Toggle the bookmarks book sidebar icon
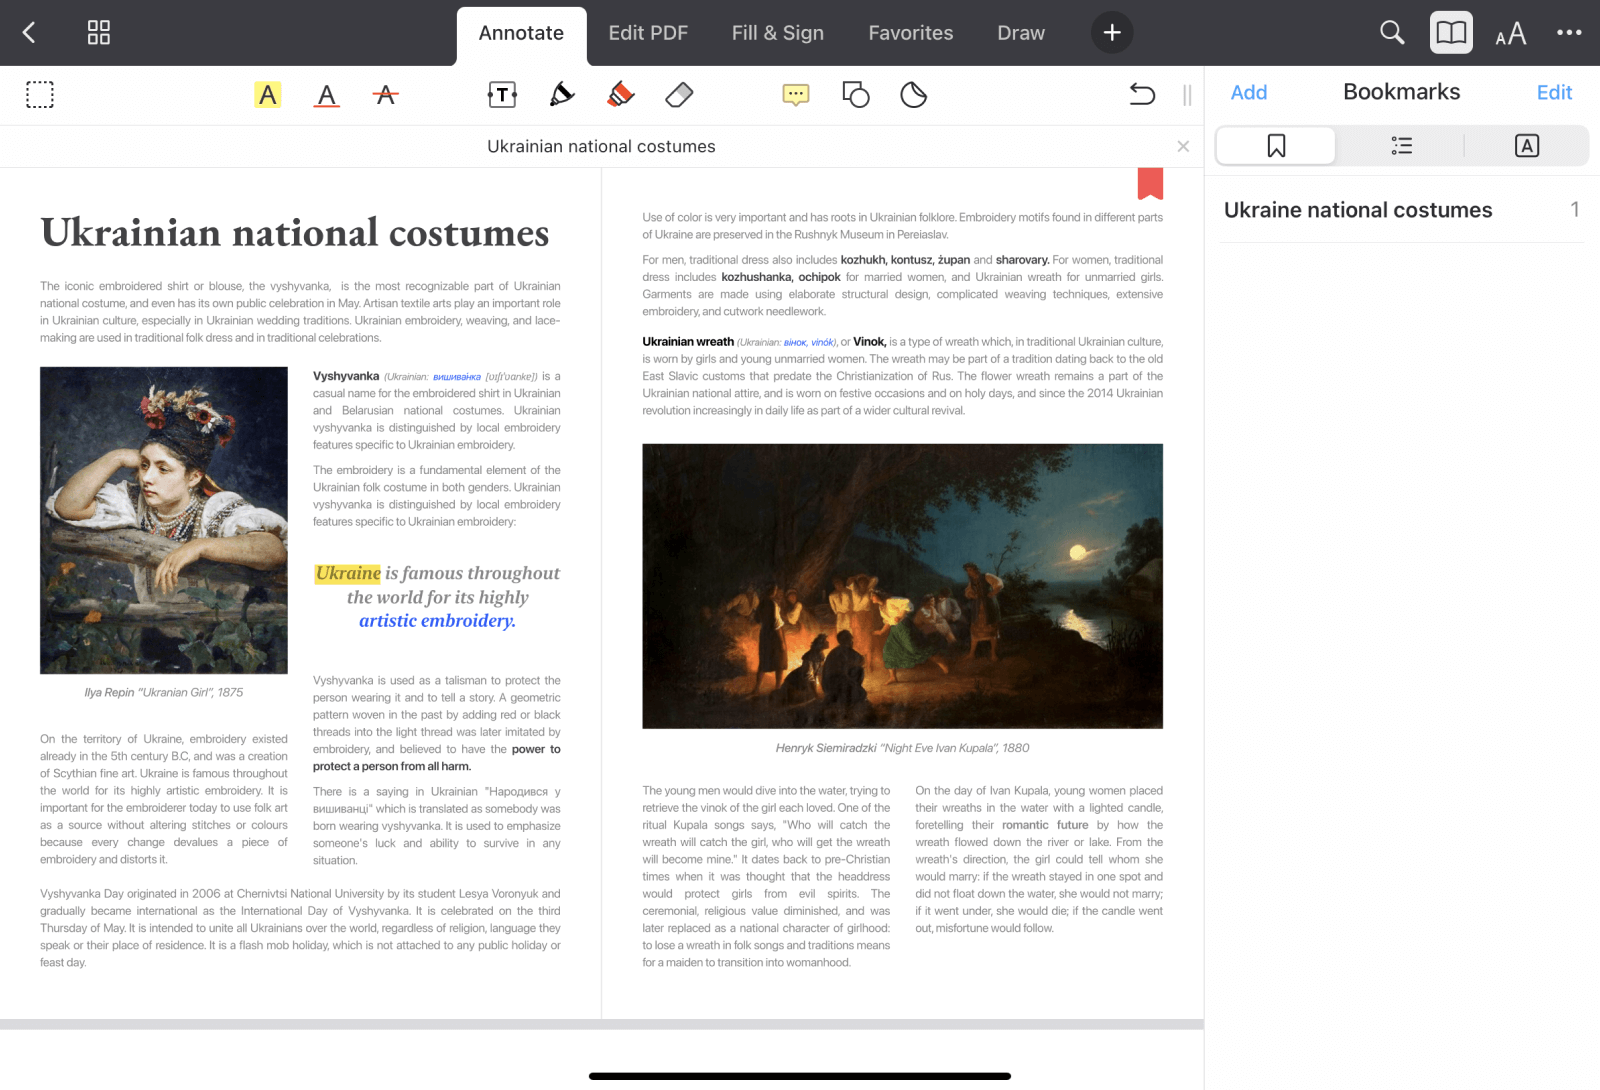This screenshot has width=1600, height=1090. (1451, 33)
